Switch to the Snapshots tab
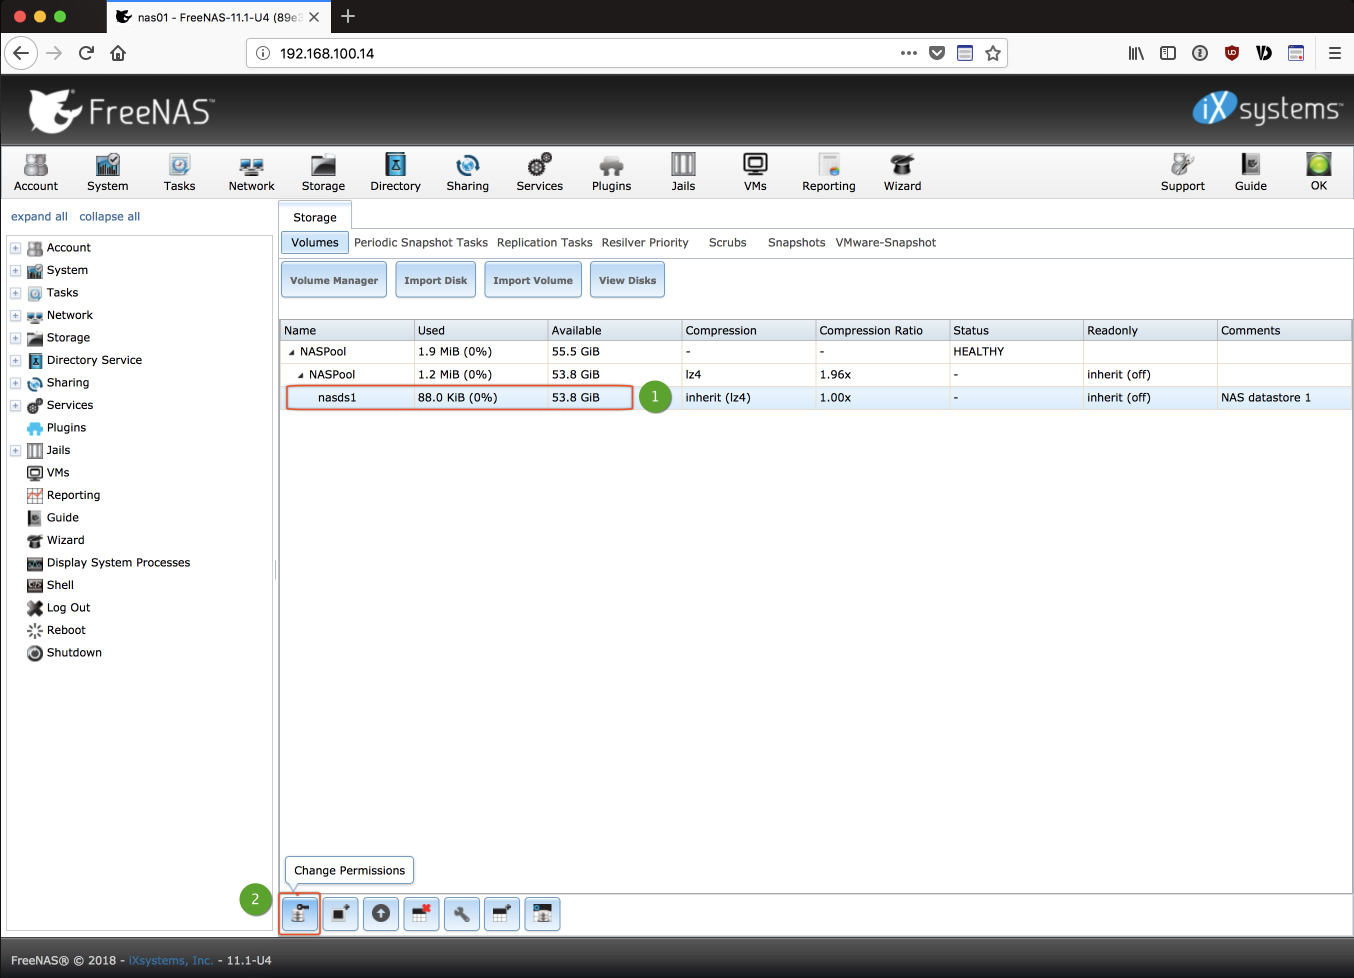 796,243
